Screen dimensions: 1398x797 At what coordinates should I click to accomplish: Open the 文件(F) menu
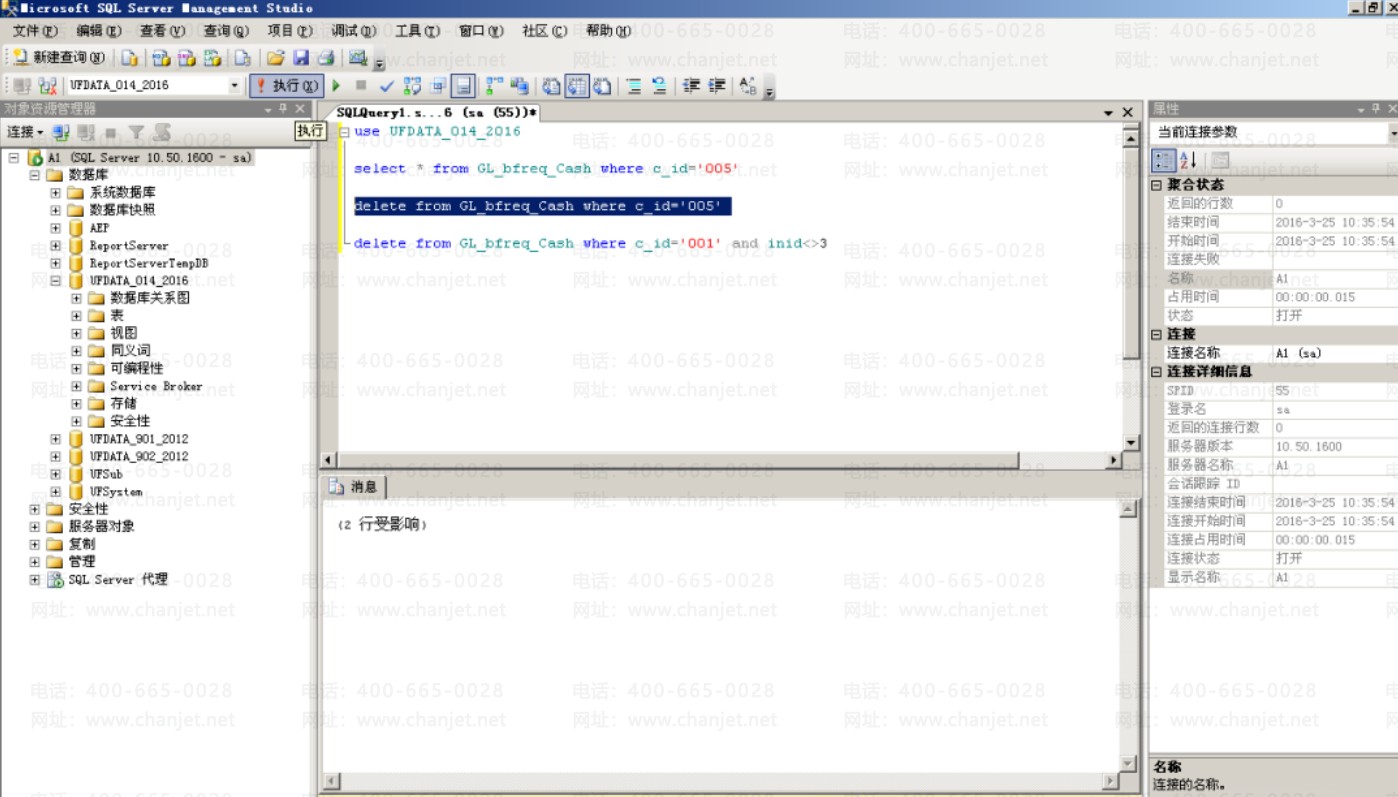[x=35, y=31]
